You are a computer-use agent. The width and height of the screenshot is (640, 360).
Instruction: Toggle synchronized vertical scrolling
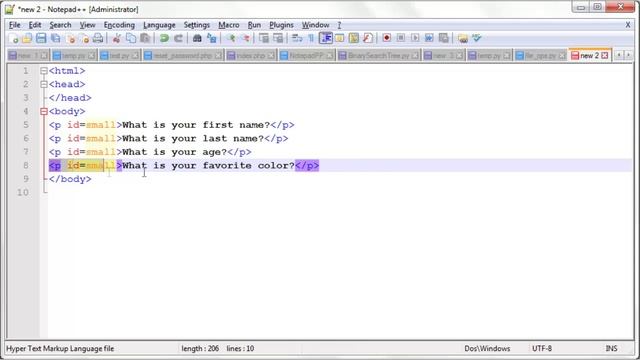[x=264, y=38]
